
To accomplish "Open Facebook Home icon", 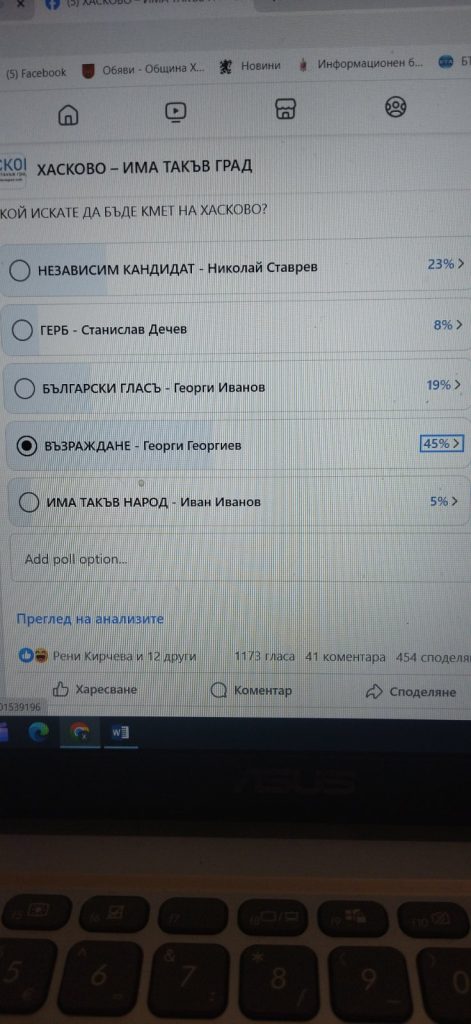I will (x=68, y=115).
